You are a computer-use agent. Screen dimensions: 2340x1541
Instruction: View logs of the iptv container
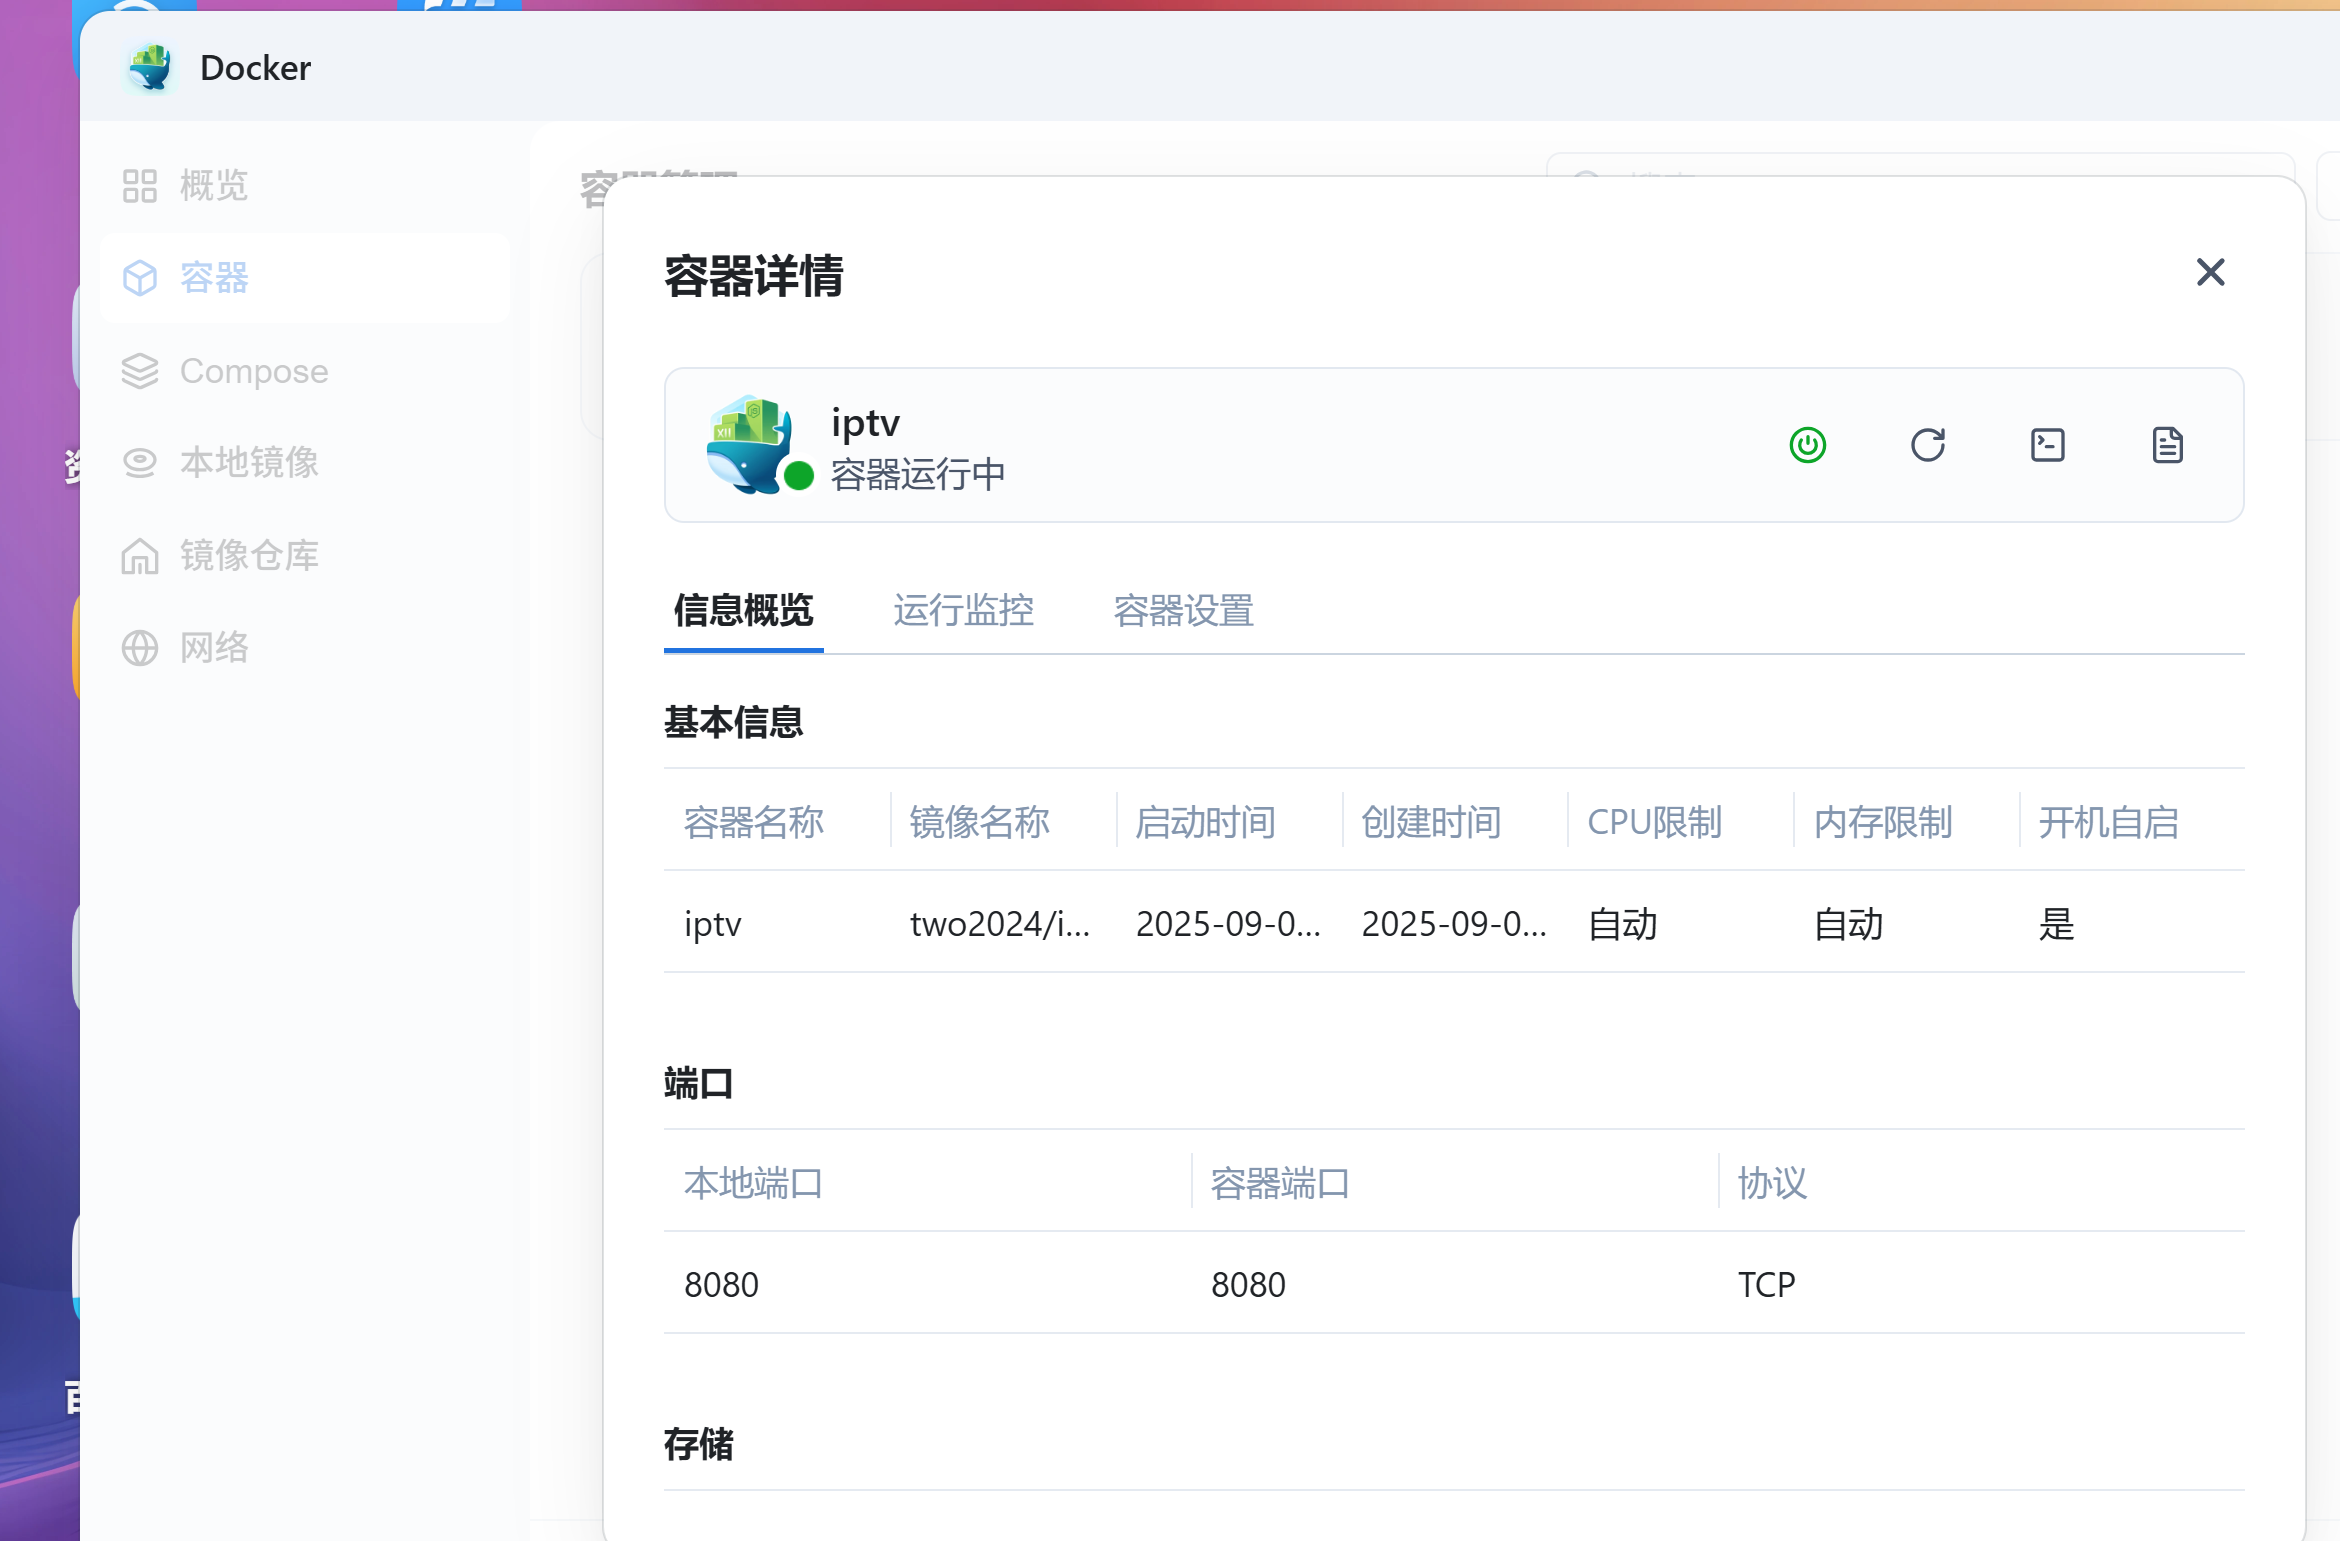[x=2168, y=445]
